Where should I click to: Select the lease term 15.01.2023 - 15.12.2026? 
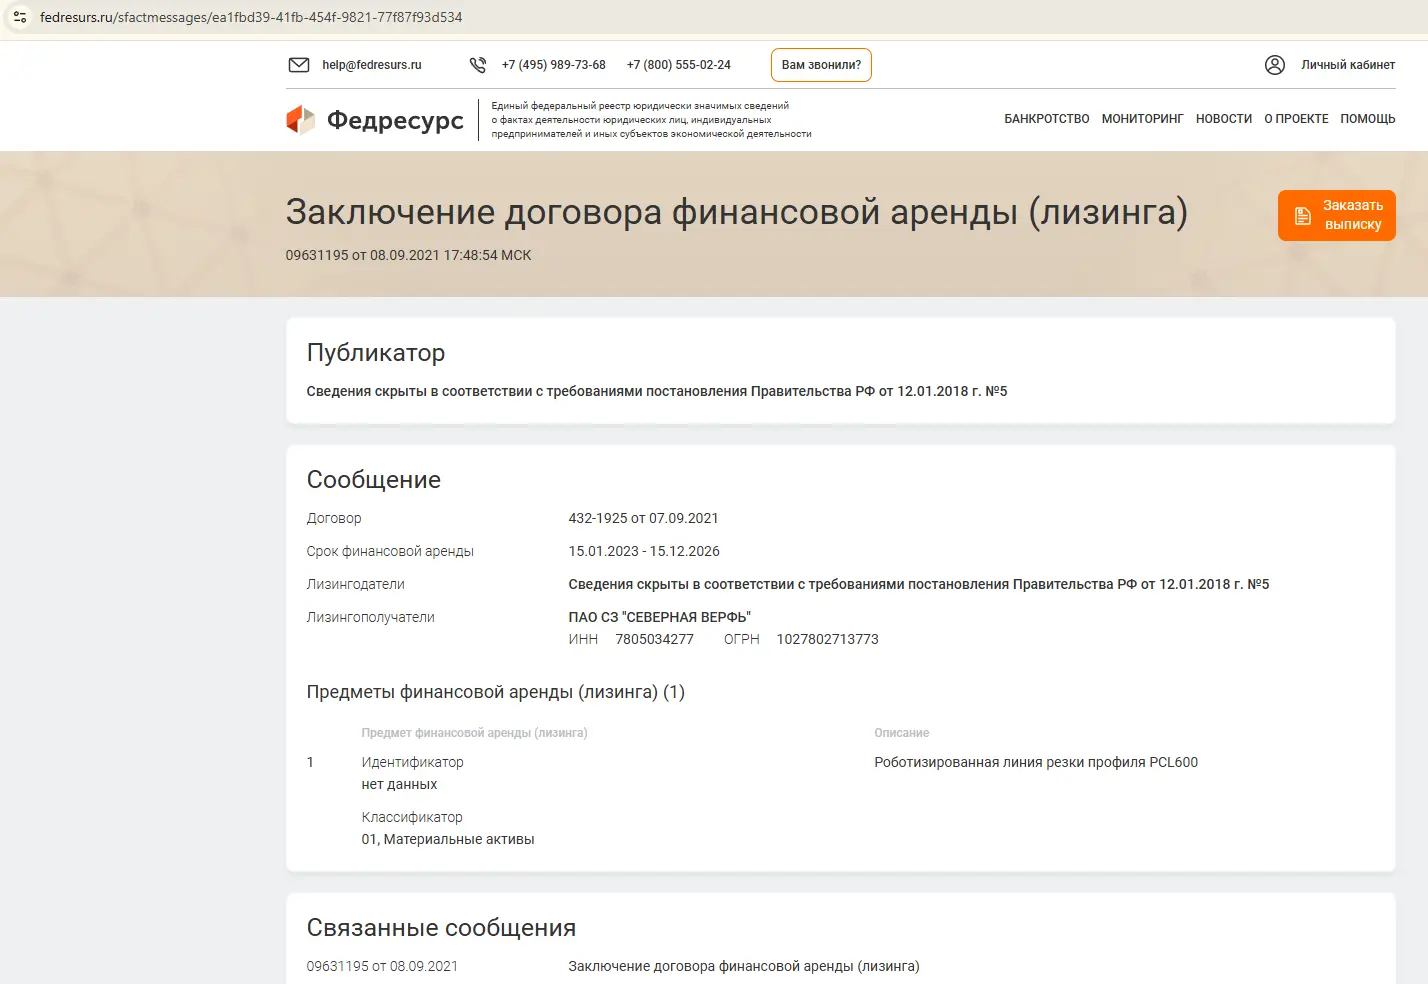(644, 551)
